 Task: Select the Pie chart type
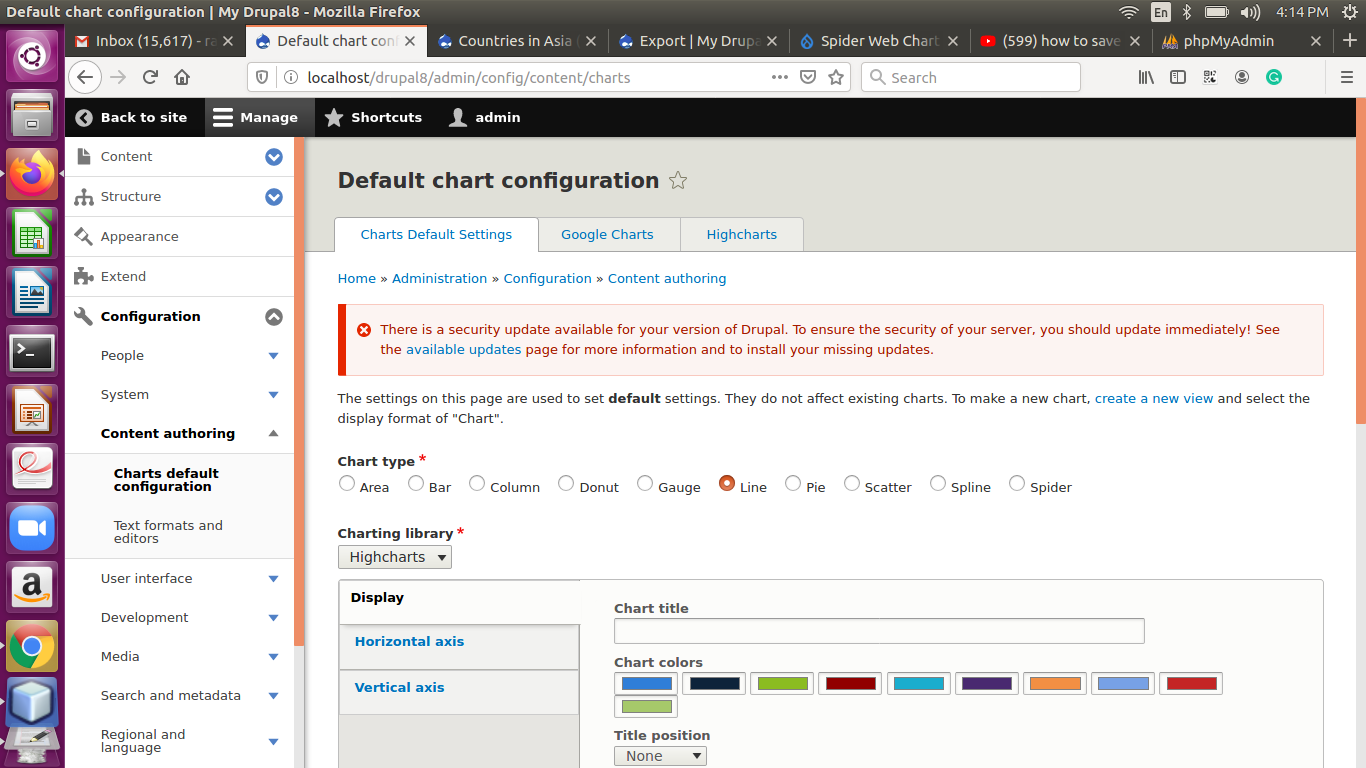point(793,484)
